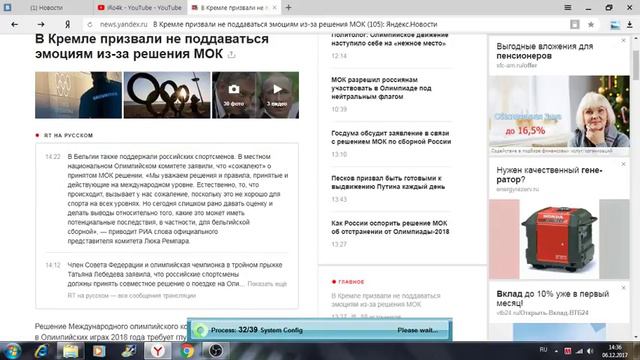Show hidden tray icons arrow
640x360 pixels.
[x=556, y=351]
